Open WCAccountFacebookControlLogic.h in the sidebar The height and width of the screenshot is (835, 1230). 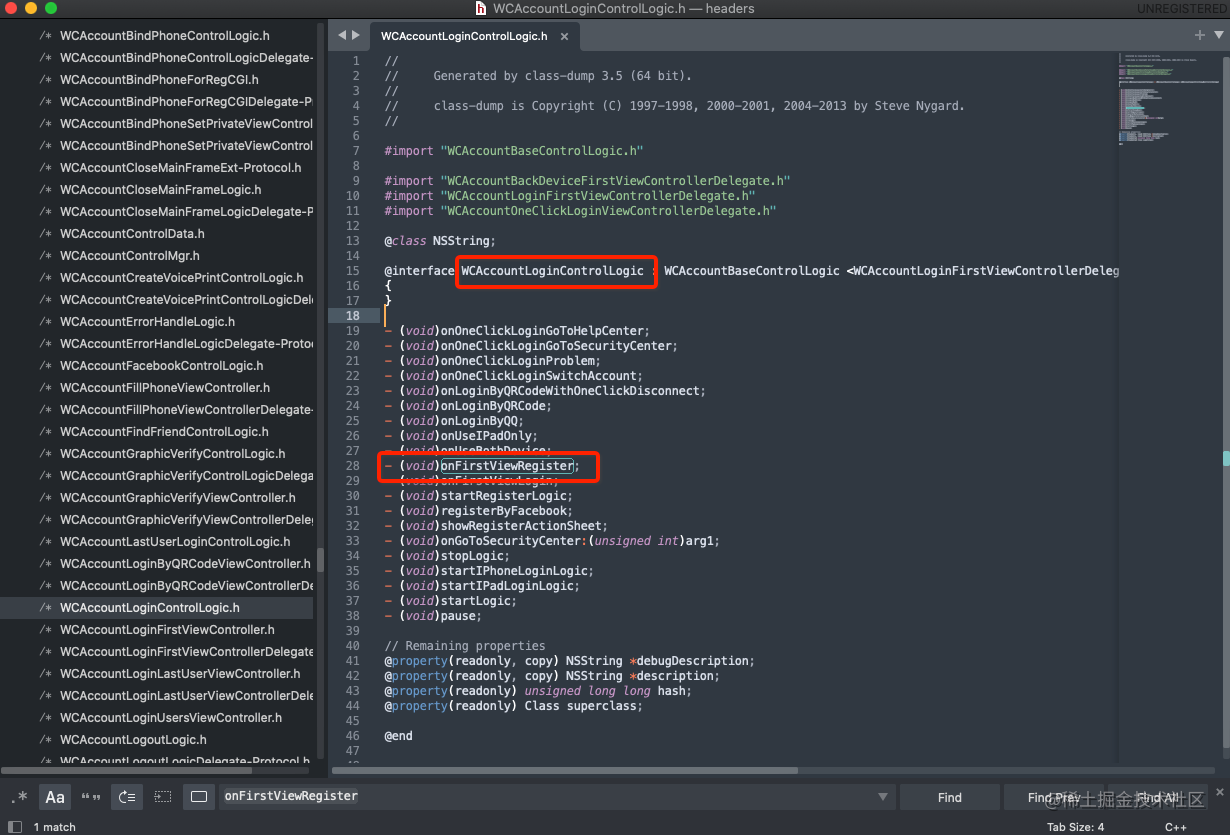pos(161,366)
